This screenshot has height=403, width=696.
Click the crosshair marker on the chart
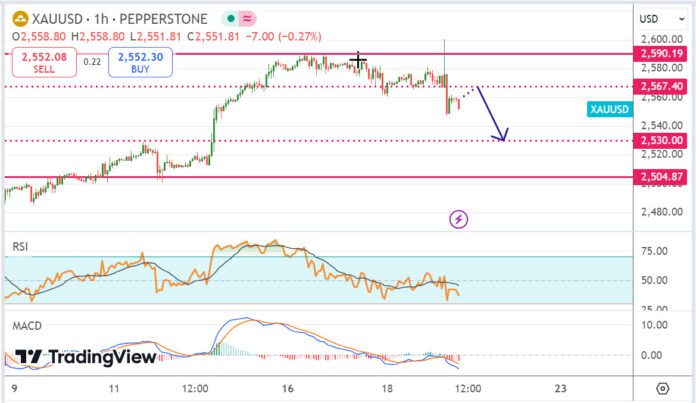[x=358, y=61]
